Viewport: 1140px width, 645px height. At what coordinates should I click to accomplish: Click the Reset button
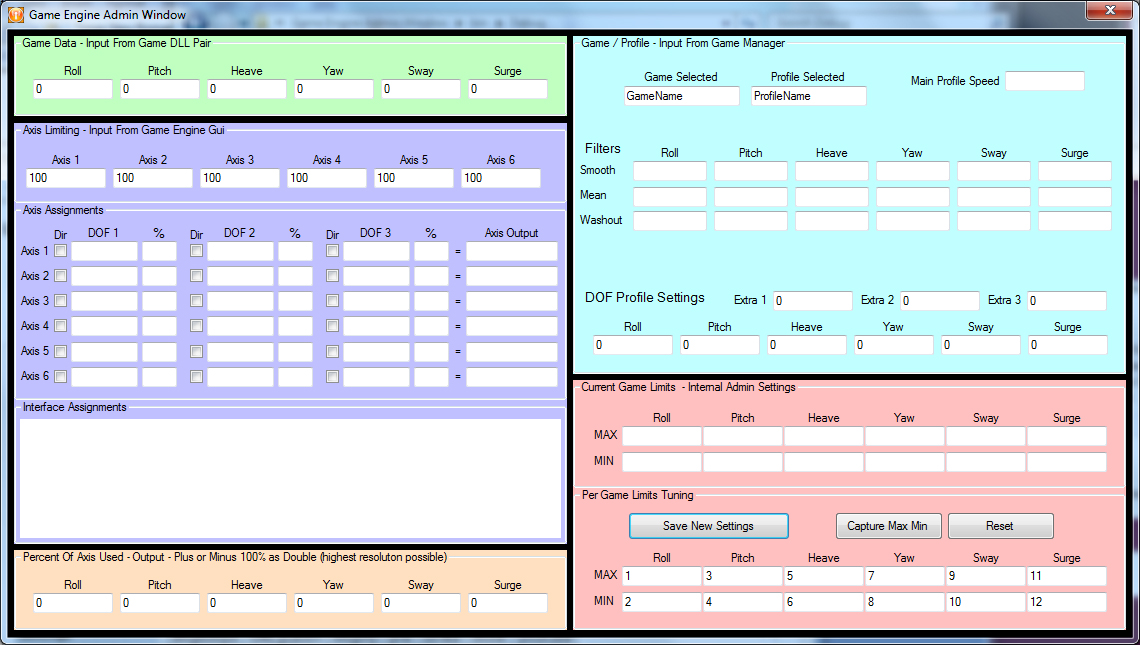pyautogui.click(x=1000, y=526)
